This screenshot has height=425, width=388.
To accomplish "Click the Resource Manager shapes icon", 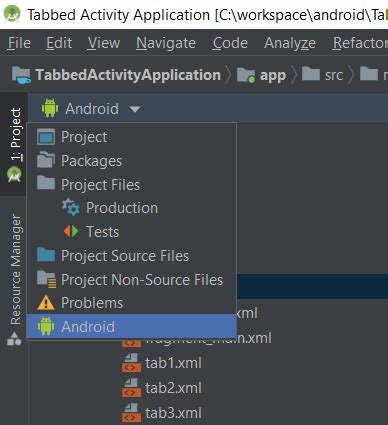I will point(14,338).
